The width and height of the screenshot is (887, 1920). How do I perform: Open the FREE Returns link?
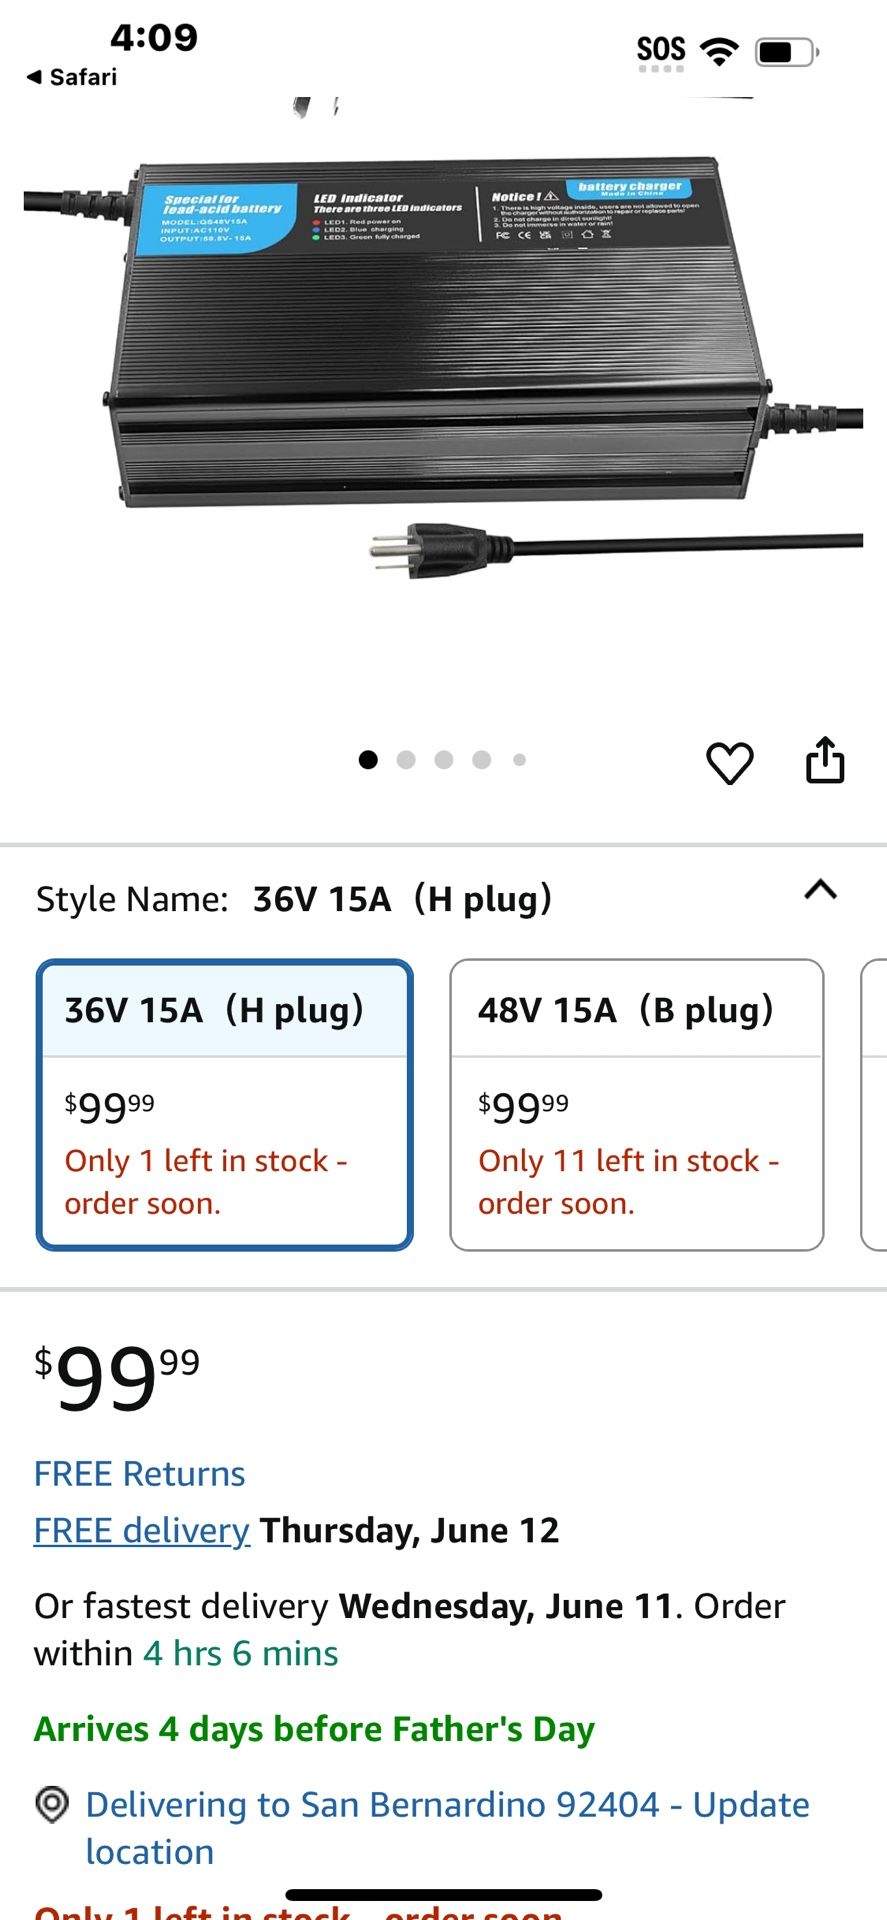(140, 1474)
